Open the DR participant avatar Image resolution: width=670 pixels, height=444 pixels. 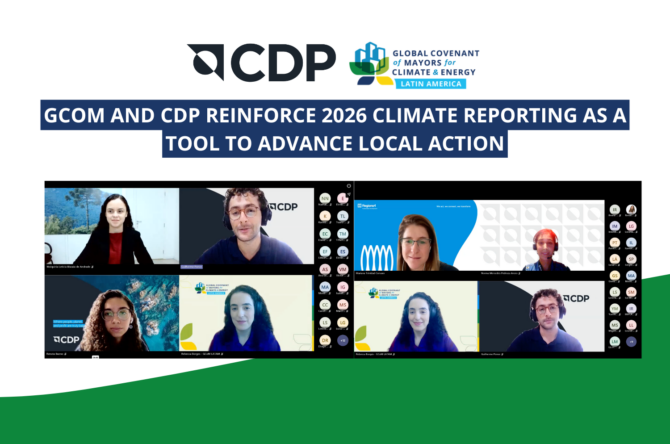click(x=325, y=340)
